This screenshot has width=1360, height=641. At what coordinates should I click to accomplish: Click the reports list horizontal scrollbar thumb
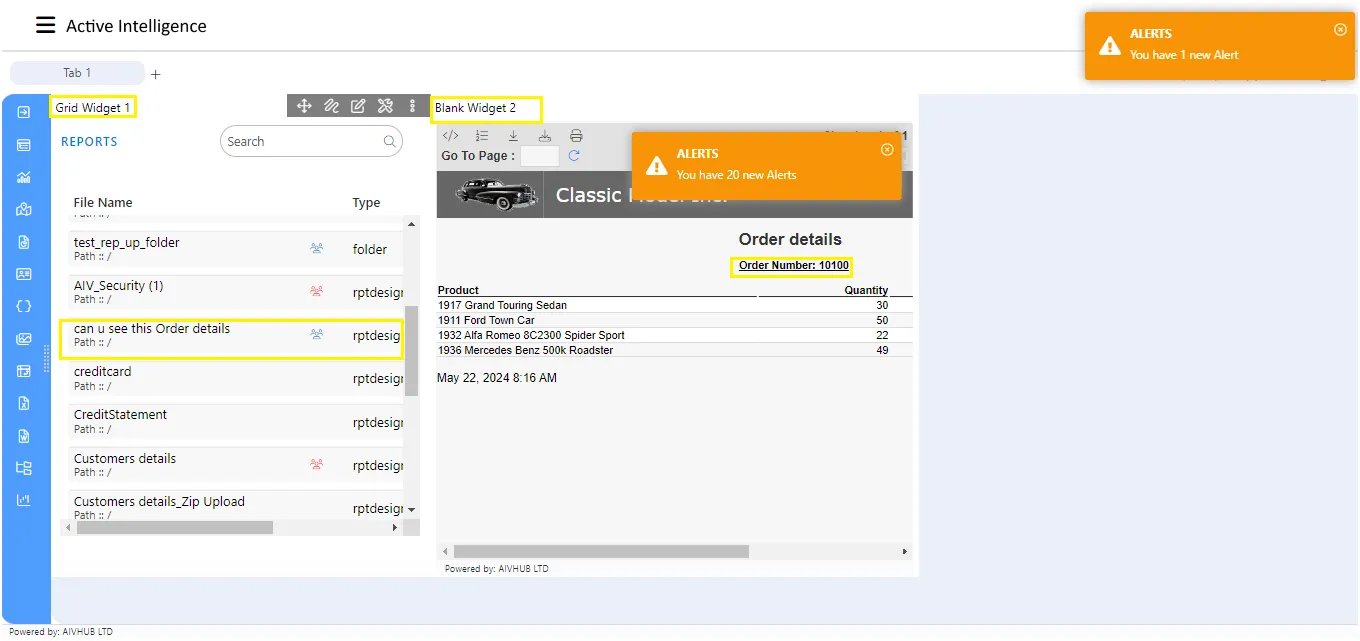coord(174,527)
